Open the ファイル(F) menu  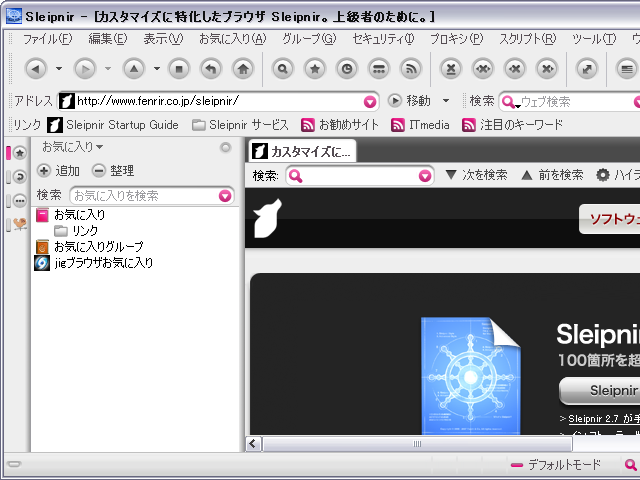point(47,39)
